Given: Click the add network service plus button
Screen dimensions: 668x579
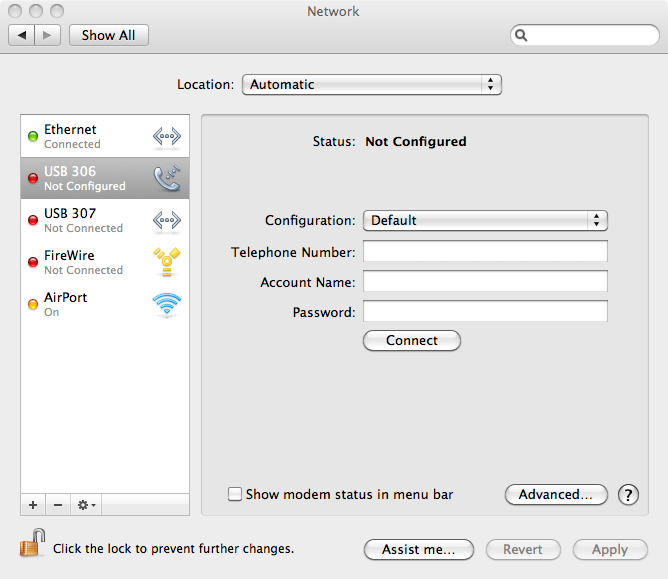Looking at the screenshot, I should coord(33,505).
